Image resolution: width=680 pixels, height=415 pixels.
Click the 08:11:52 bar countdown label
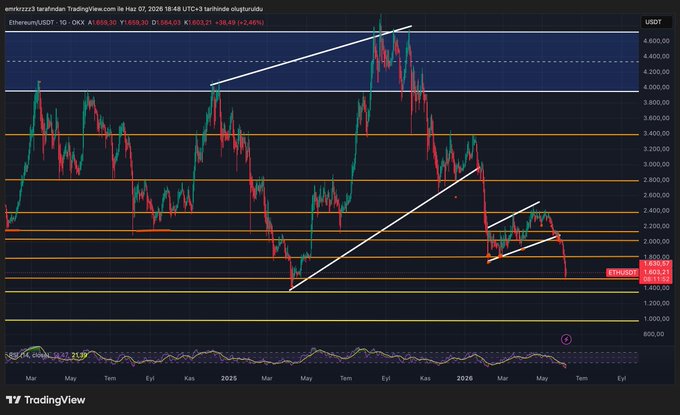(x=656, y=279)
